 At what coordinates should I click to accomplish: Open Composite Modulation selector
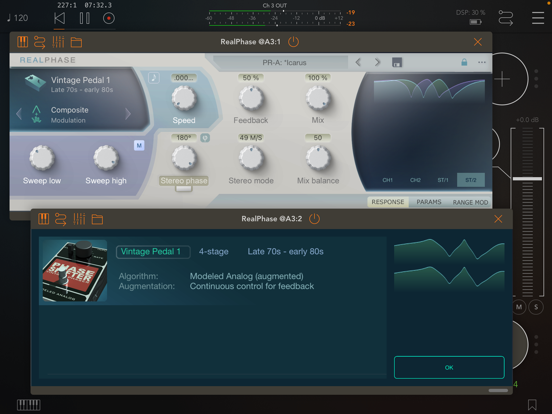tap(70, 114)
